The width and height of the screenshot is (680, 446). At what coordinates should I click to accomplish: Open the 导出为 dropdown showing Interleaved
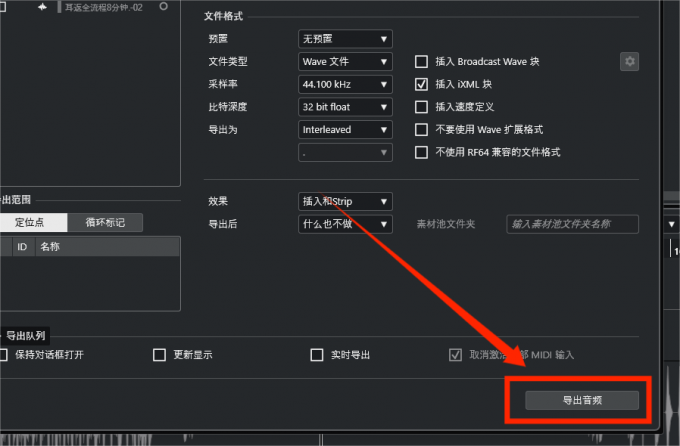pos(345,129)
